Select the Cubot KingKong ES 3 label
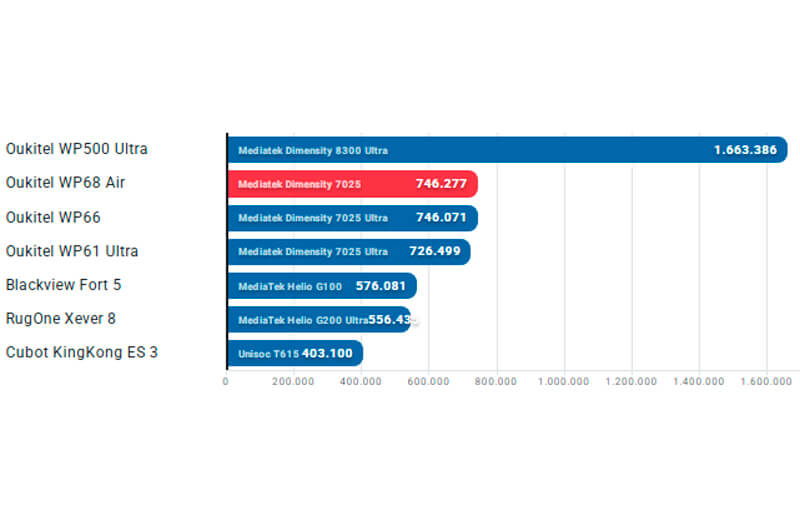The width and height of the screenshot is (800, 520). click(x=82, y=352)
